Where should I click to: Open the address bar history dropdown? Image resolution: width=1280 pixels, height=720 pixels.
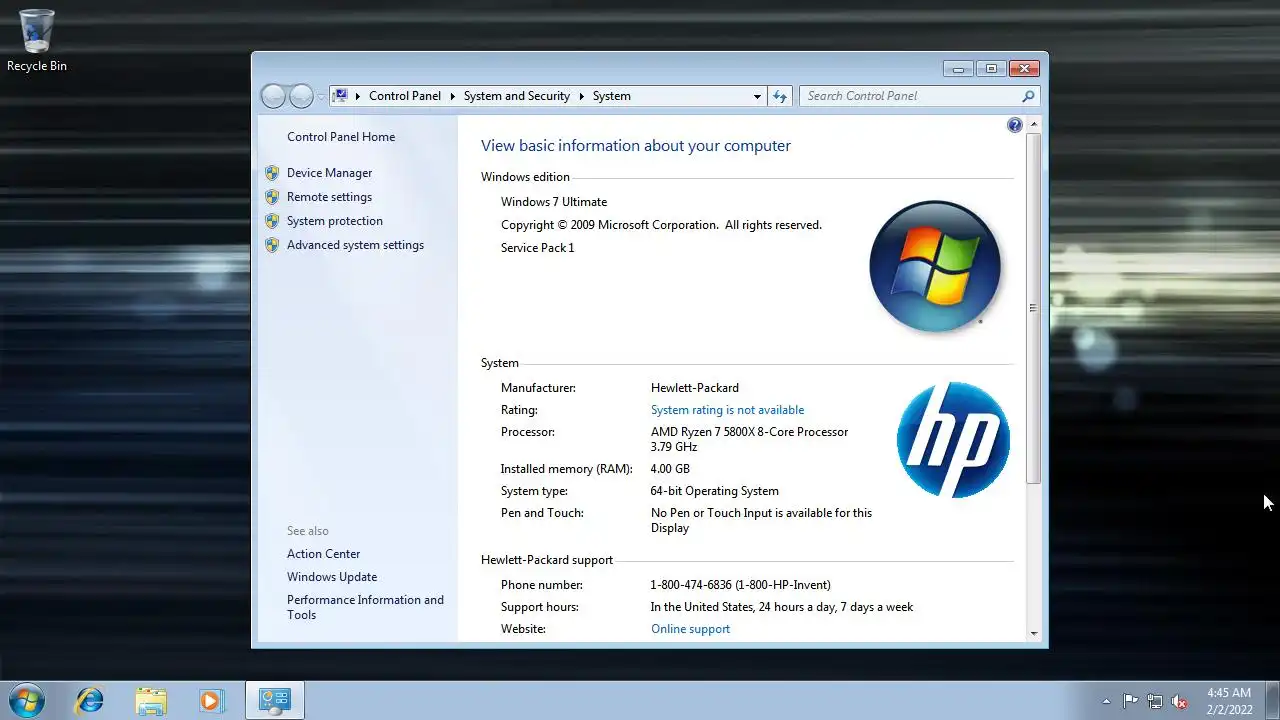(x=757, y=96)
